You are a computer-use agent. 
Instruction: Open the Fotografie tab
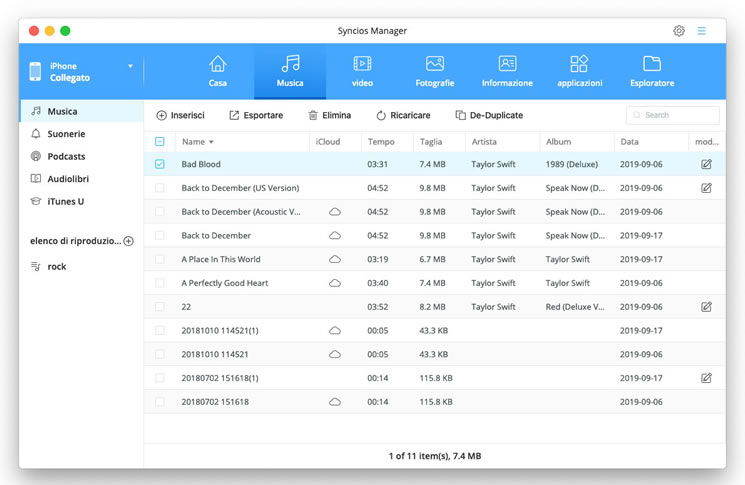point(435,72)
